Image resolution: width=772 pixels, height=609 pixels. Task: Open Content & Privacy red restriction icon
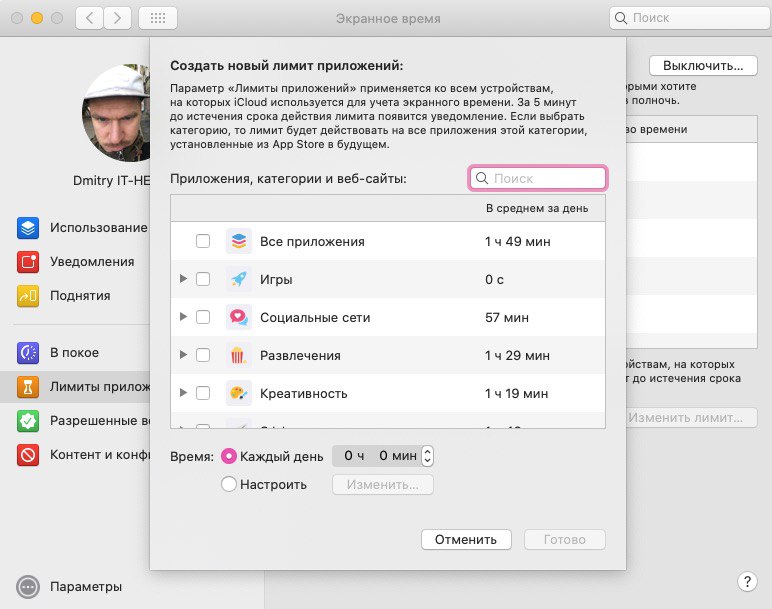[28, 455]
